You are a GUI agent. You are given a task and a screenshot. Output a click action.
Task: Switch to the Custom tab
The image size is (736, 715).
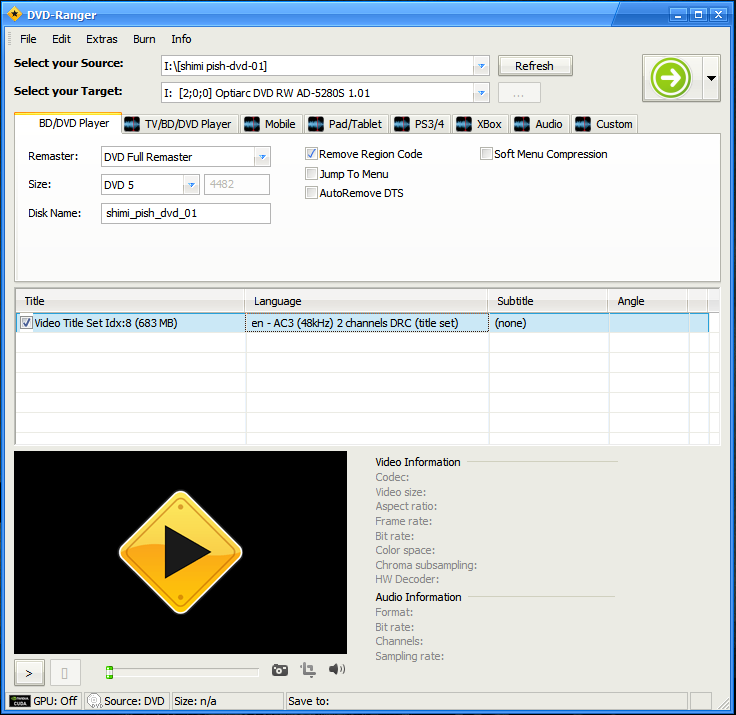click(x=604, y=124)
